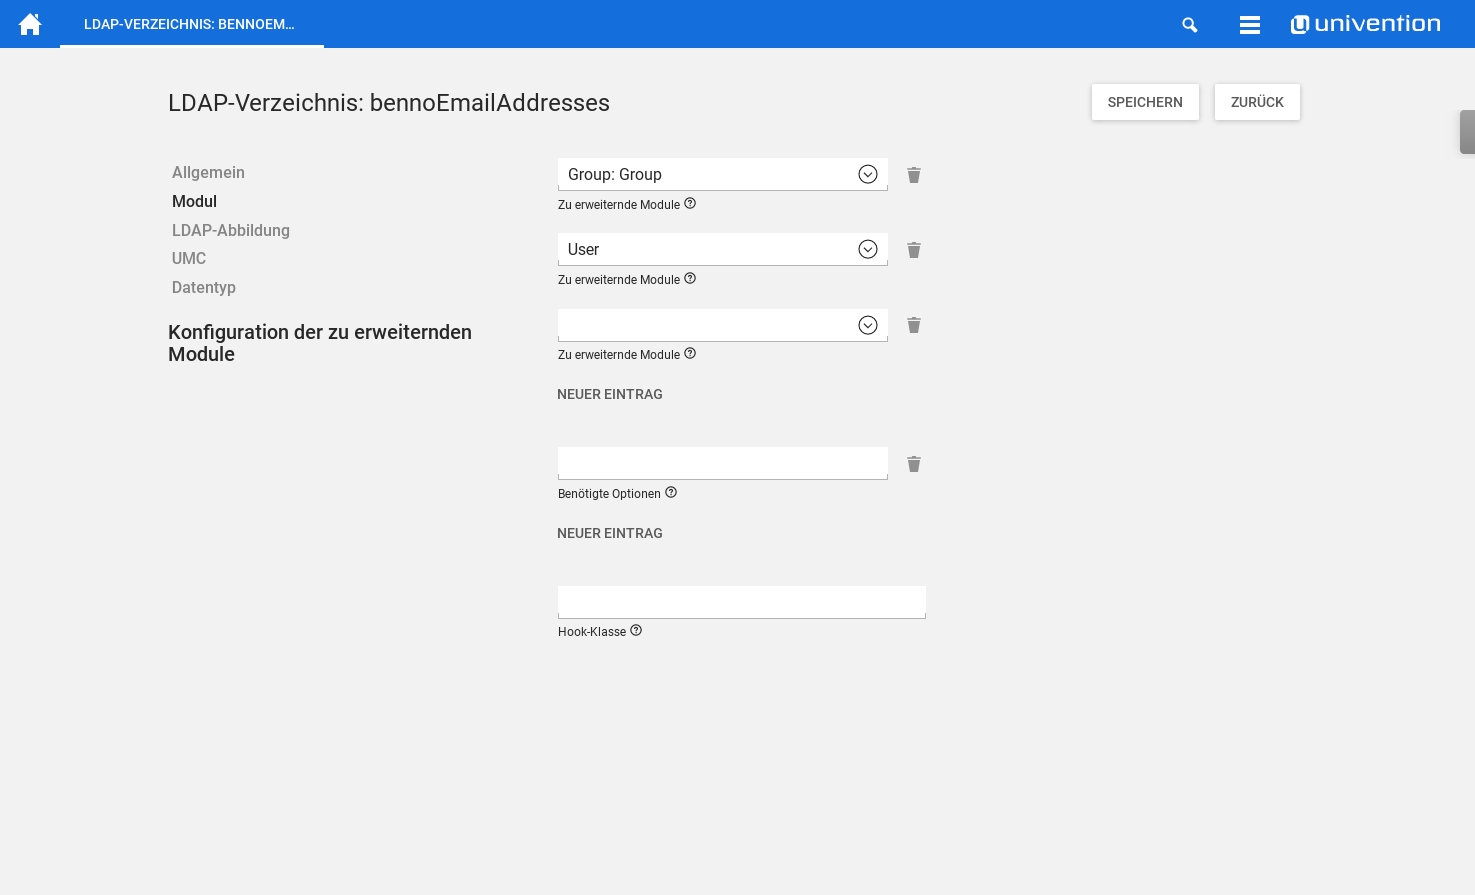Open the hamburger menu icon
The image size is (1475, 895).
[1249, 25]
